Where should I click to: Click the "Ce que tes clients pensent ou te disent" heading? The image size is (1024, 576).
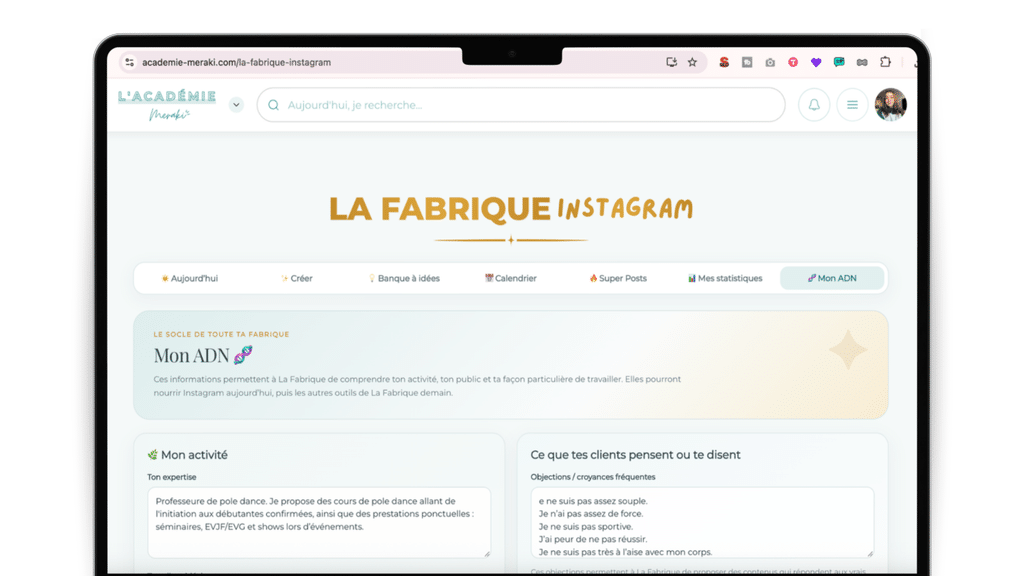click(x=635, y=455)
